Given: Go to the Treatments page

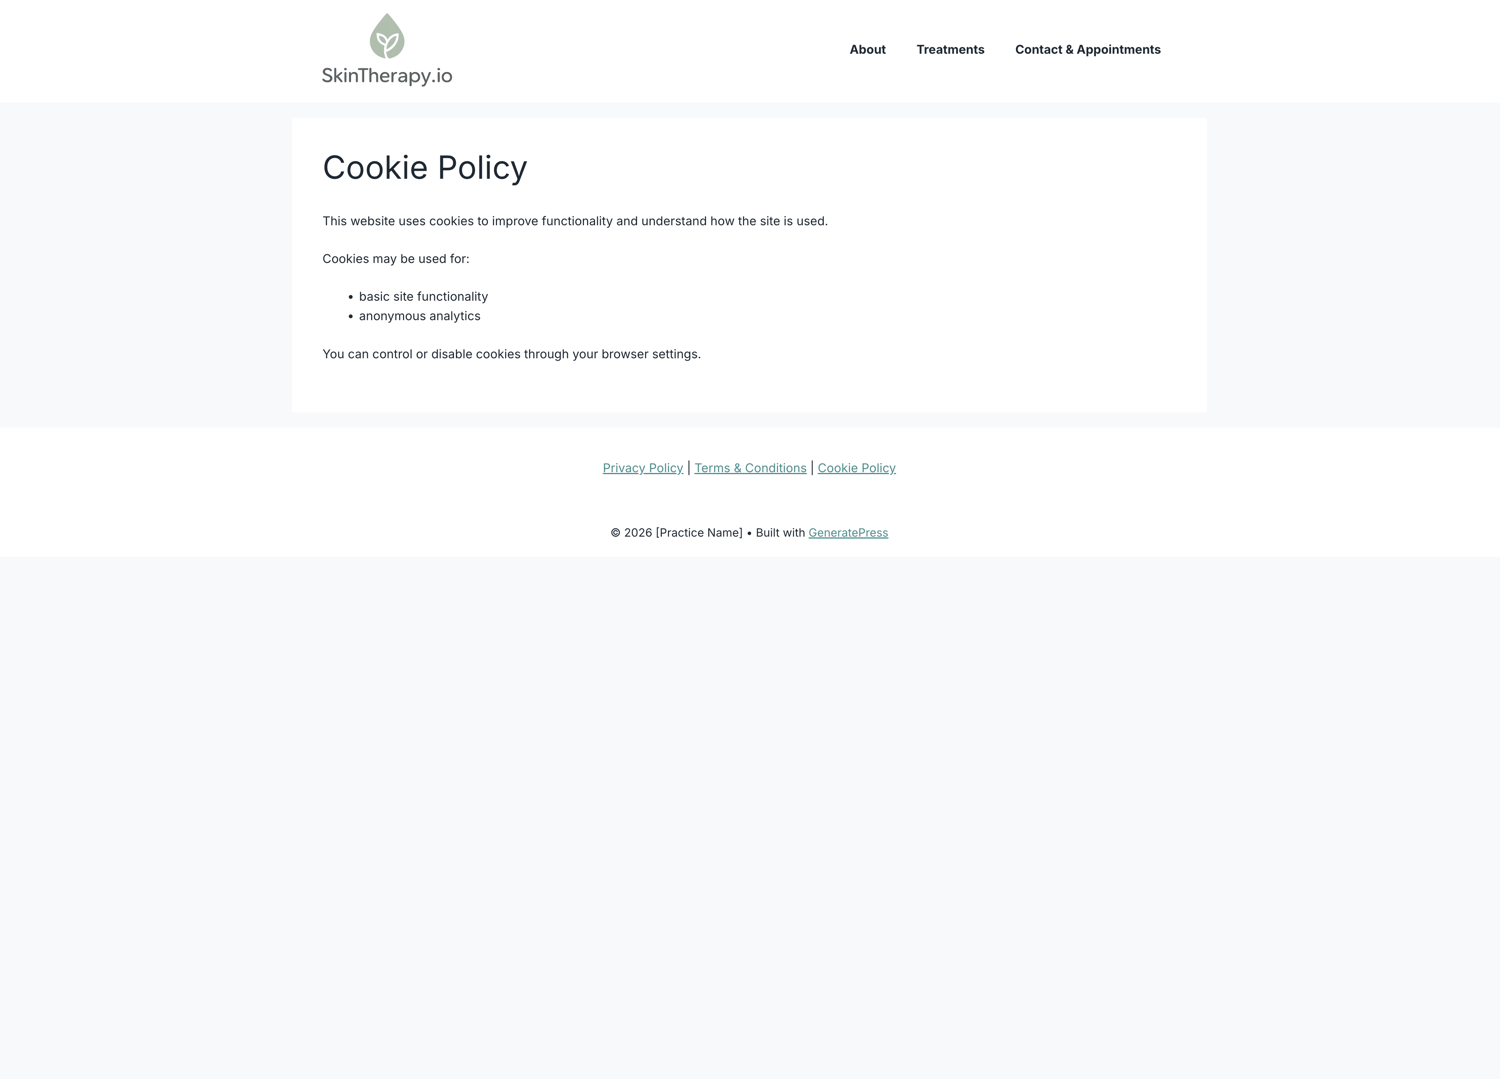Looking at the screenshot, I should [x=950, y=50].
